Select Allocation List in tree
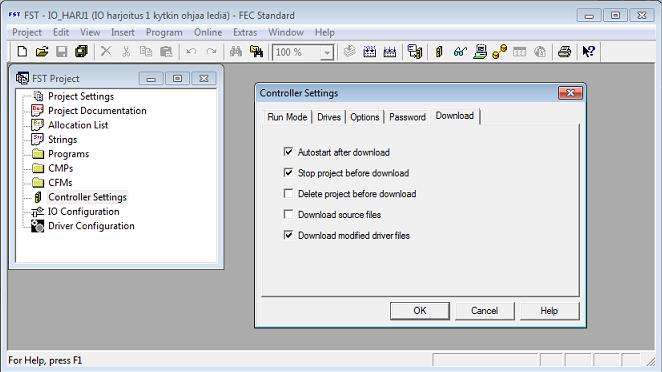662x372 pixels. pos(78,125)
